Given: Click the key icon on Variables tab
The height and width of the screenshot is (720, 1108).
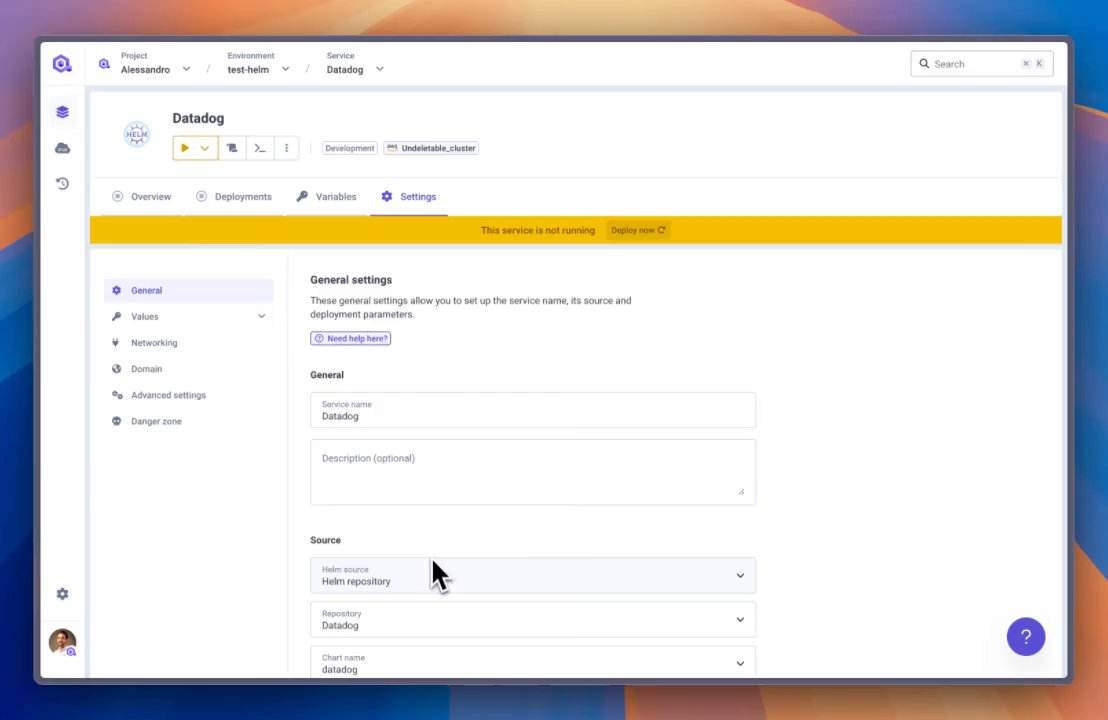Looking at the screenshot, I should pos(302,196).
